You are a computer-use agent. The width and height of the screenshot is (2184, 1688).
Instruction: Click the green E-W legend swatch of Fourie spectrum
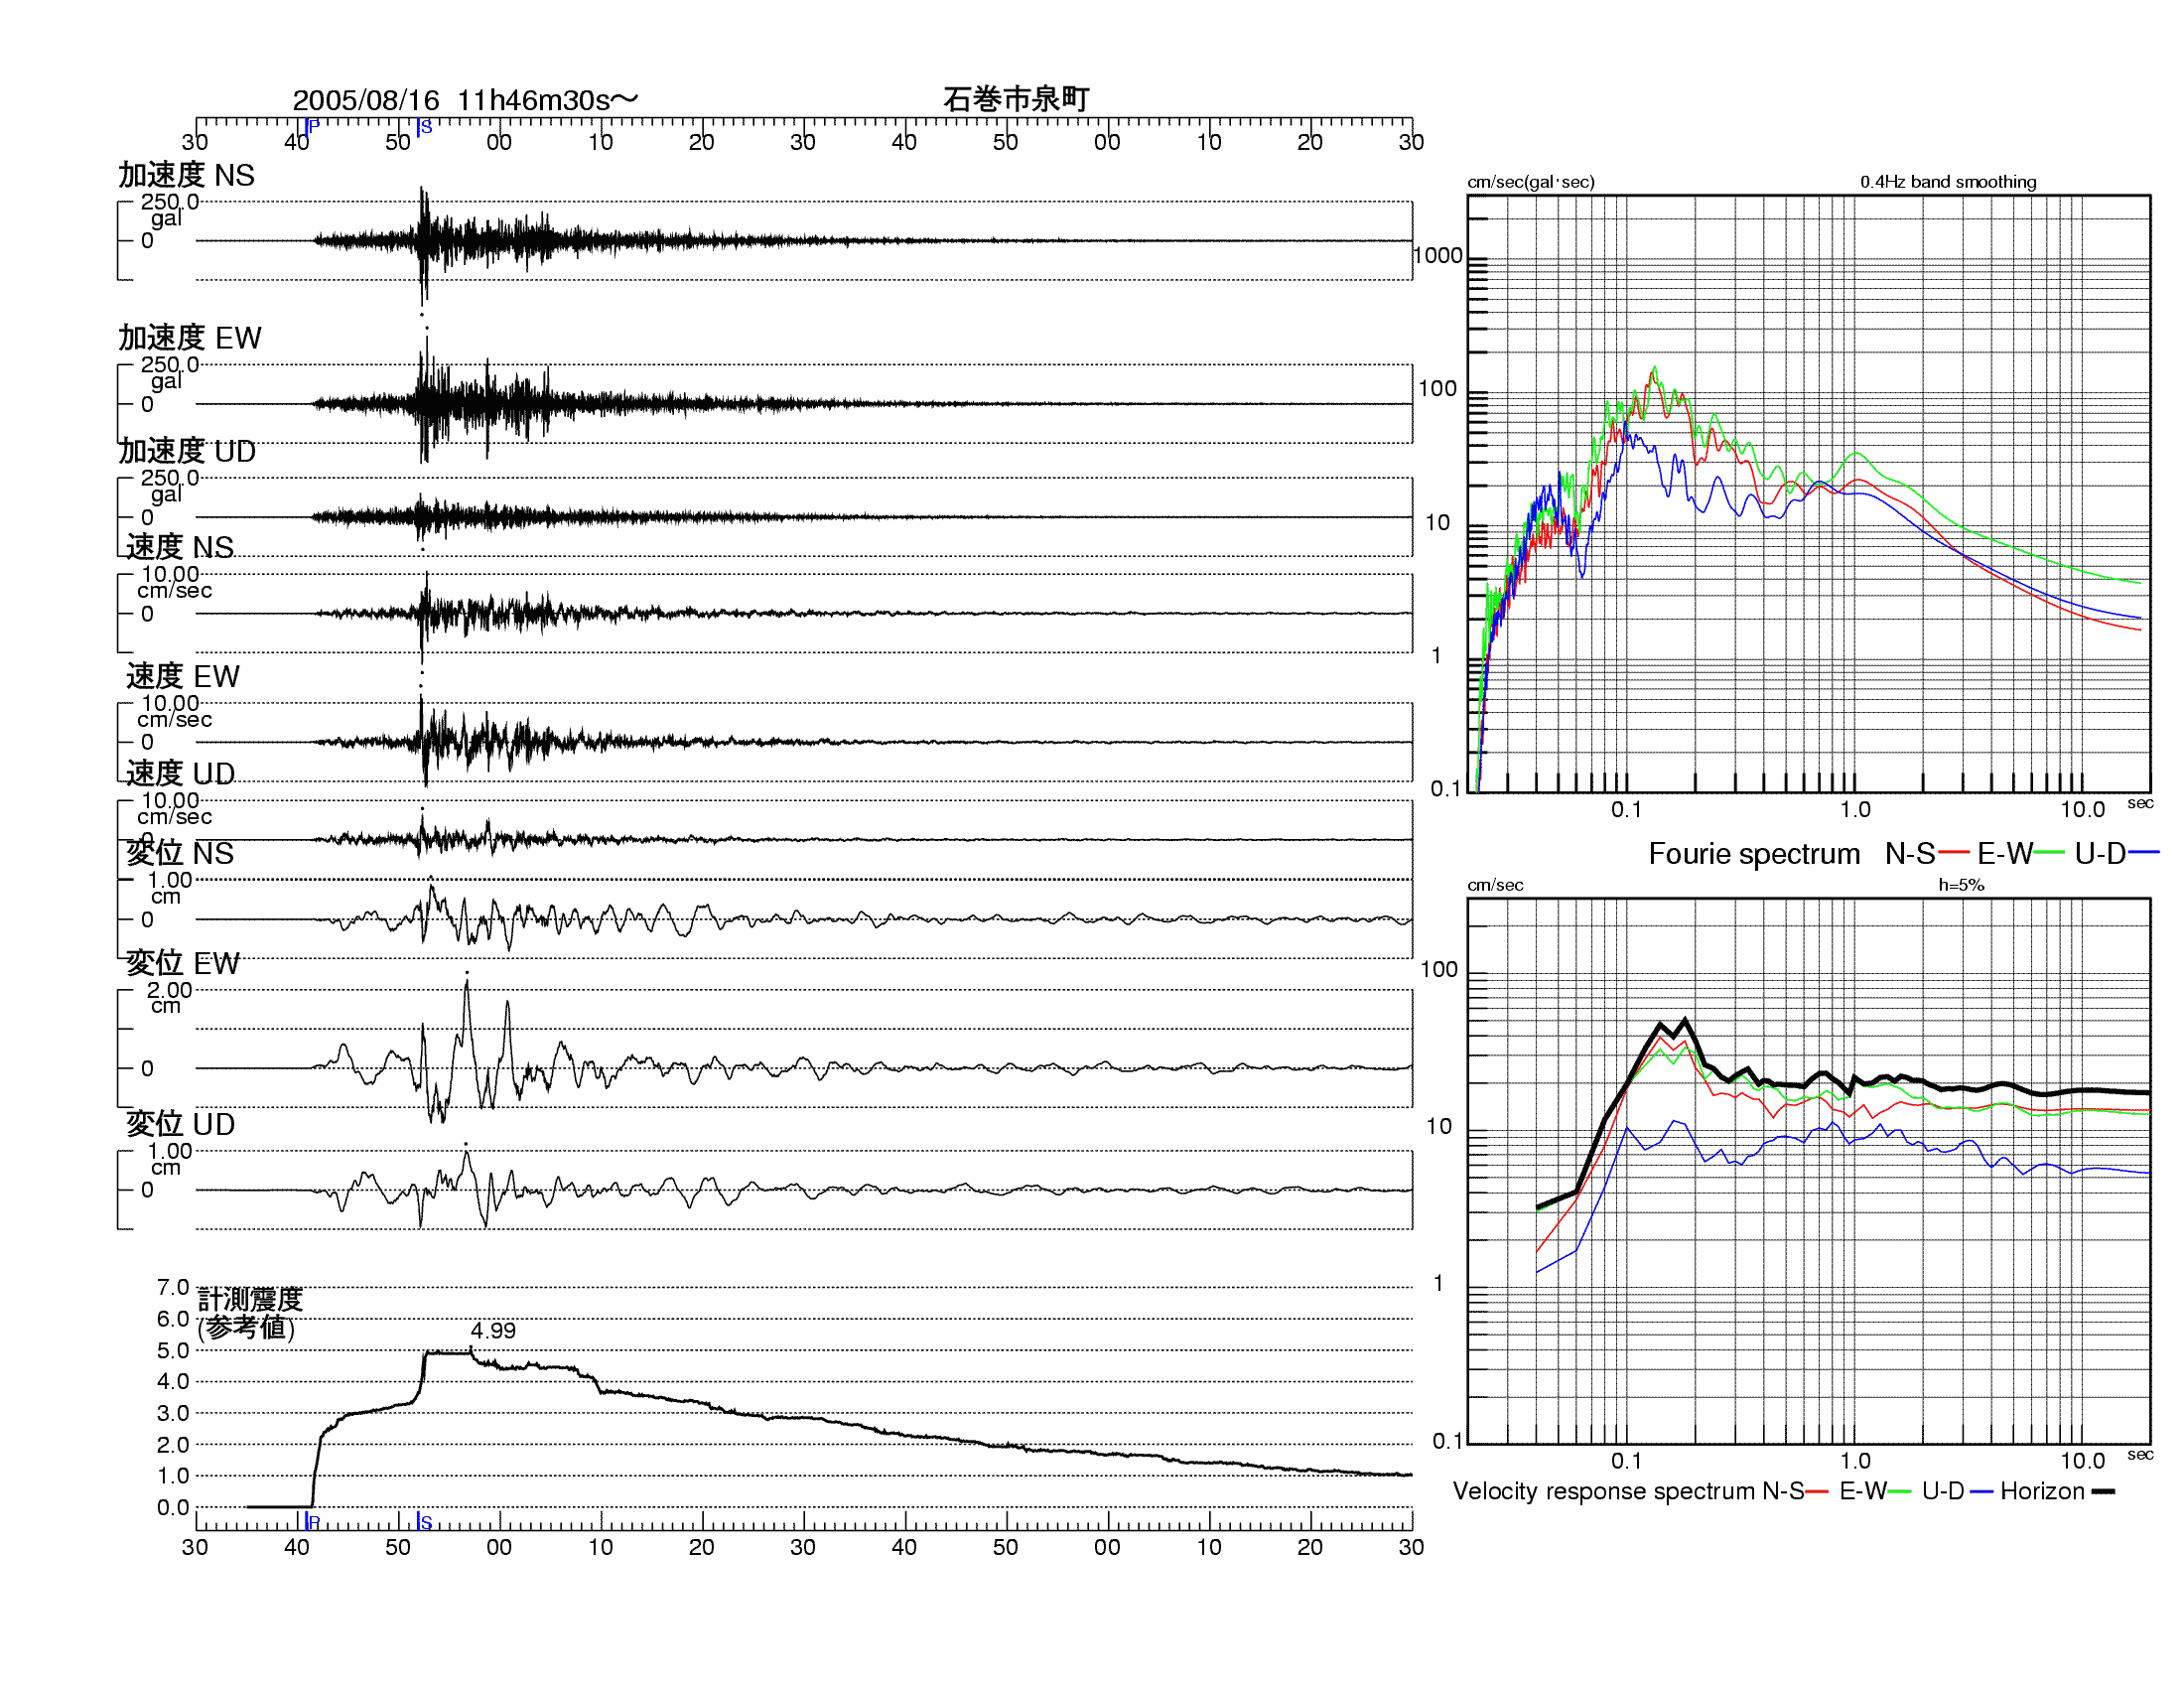tap(2049, 853)
